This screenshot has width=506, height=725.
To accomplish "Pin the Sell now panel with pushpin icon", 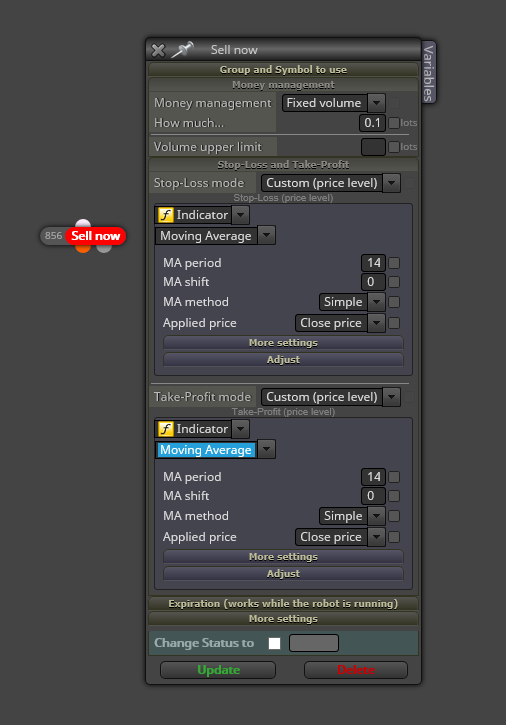I will pos(182,49).
